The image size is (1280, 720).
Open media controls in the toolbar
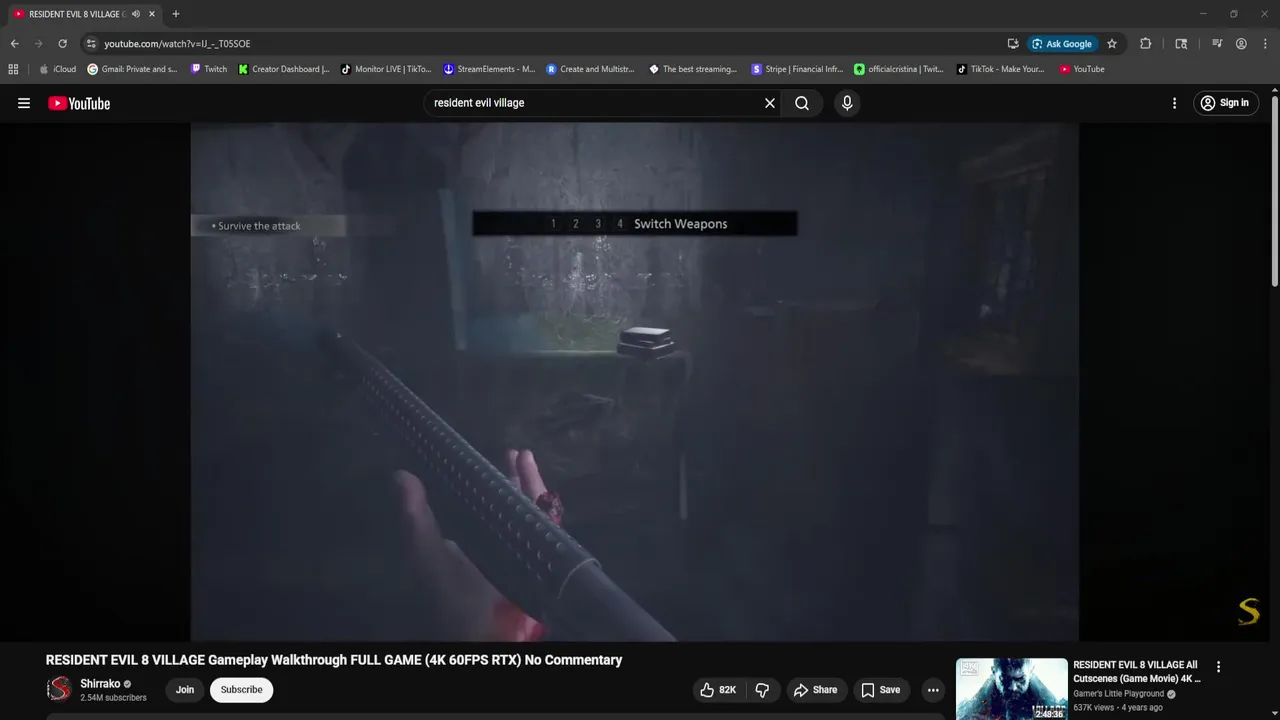point(1217,44)
